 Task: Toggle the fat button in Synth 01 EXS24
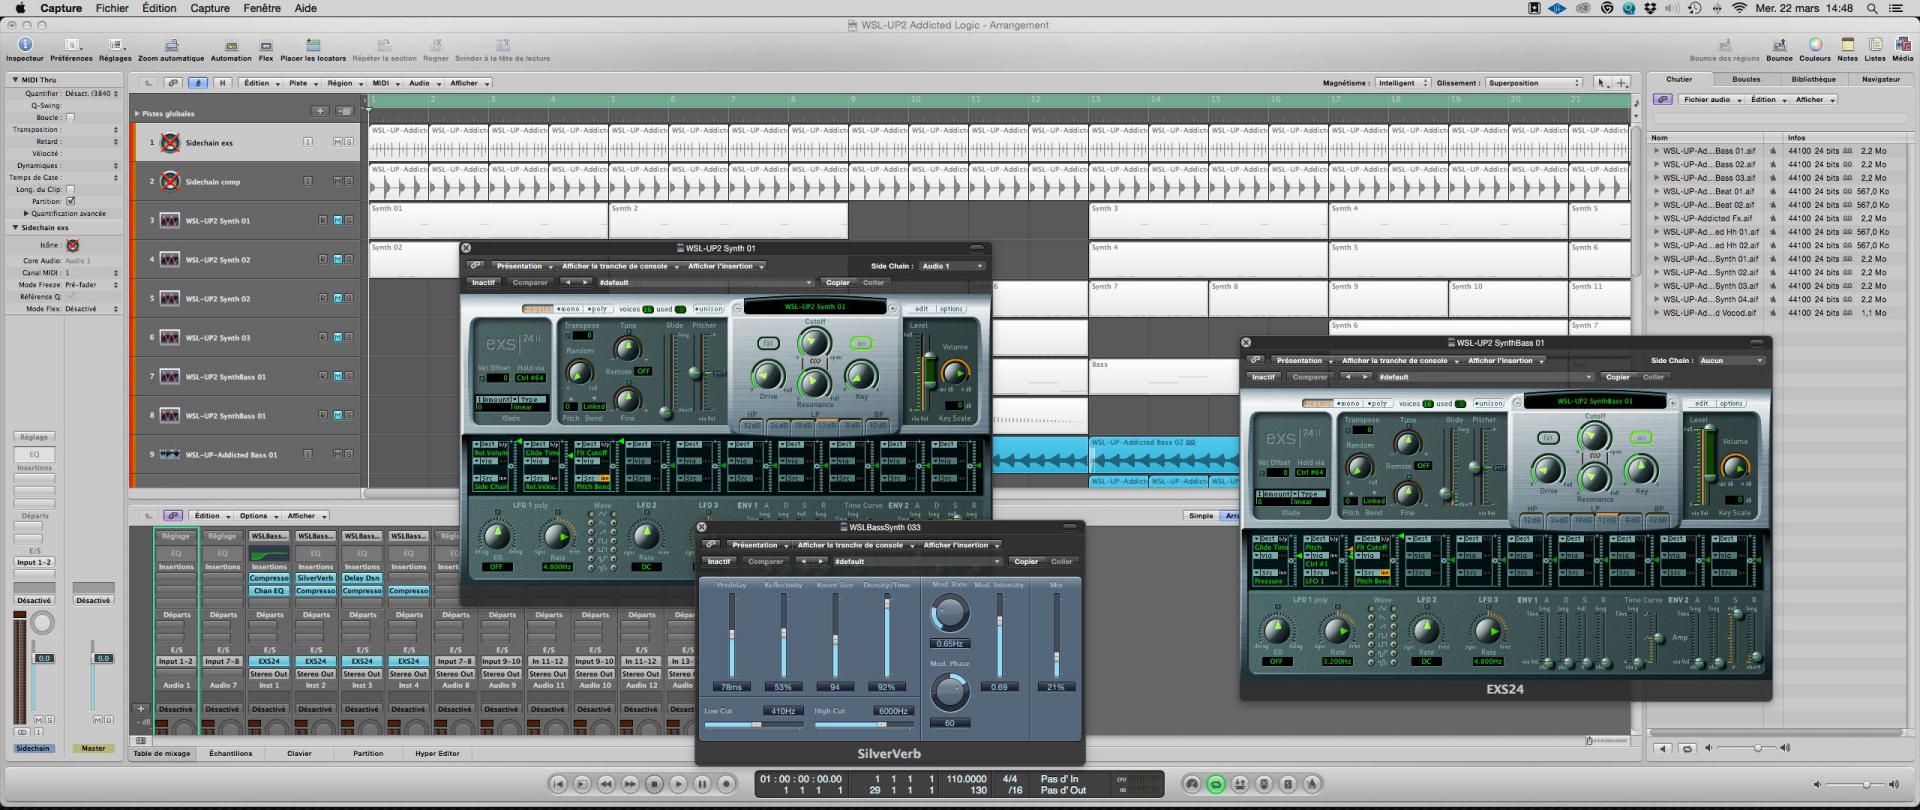coord(768,343)
